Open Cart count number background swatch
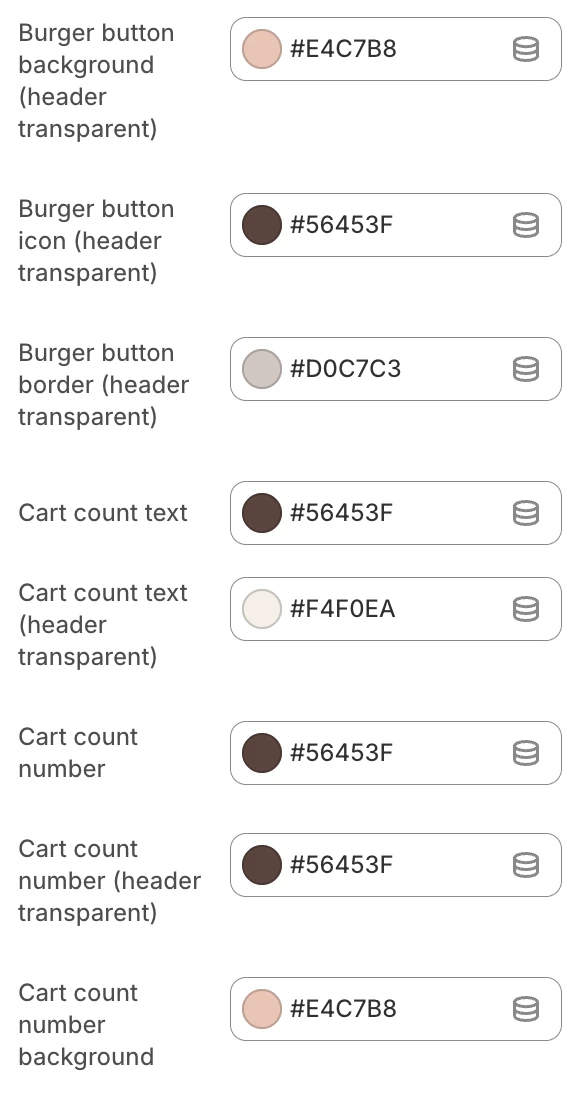 click(262, 1009)
